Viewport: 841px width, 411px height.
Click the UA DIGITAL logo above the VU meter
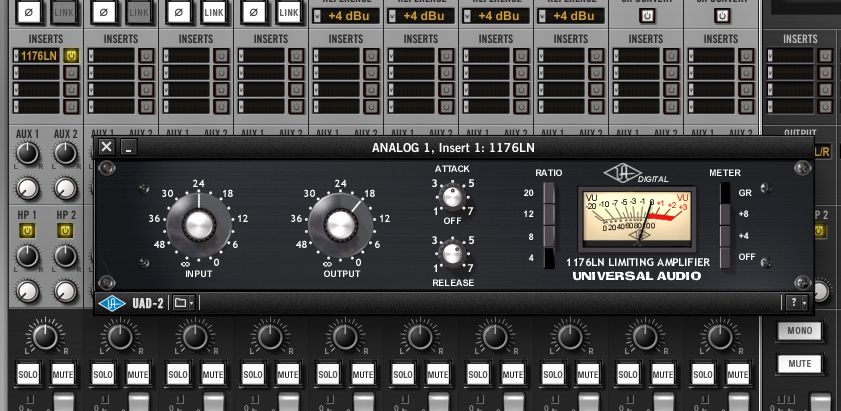(636, 174)
